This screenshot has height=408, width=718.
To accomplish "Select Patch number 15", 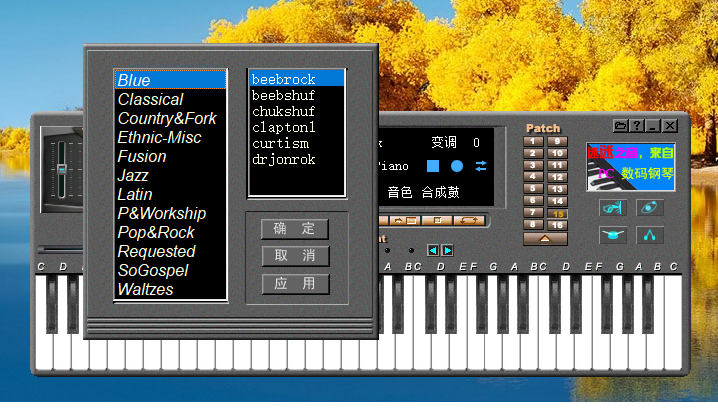I will point(557,214).
